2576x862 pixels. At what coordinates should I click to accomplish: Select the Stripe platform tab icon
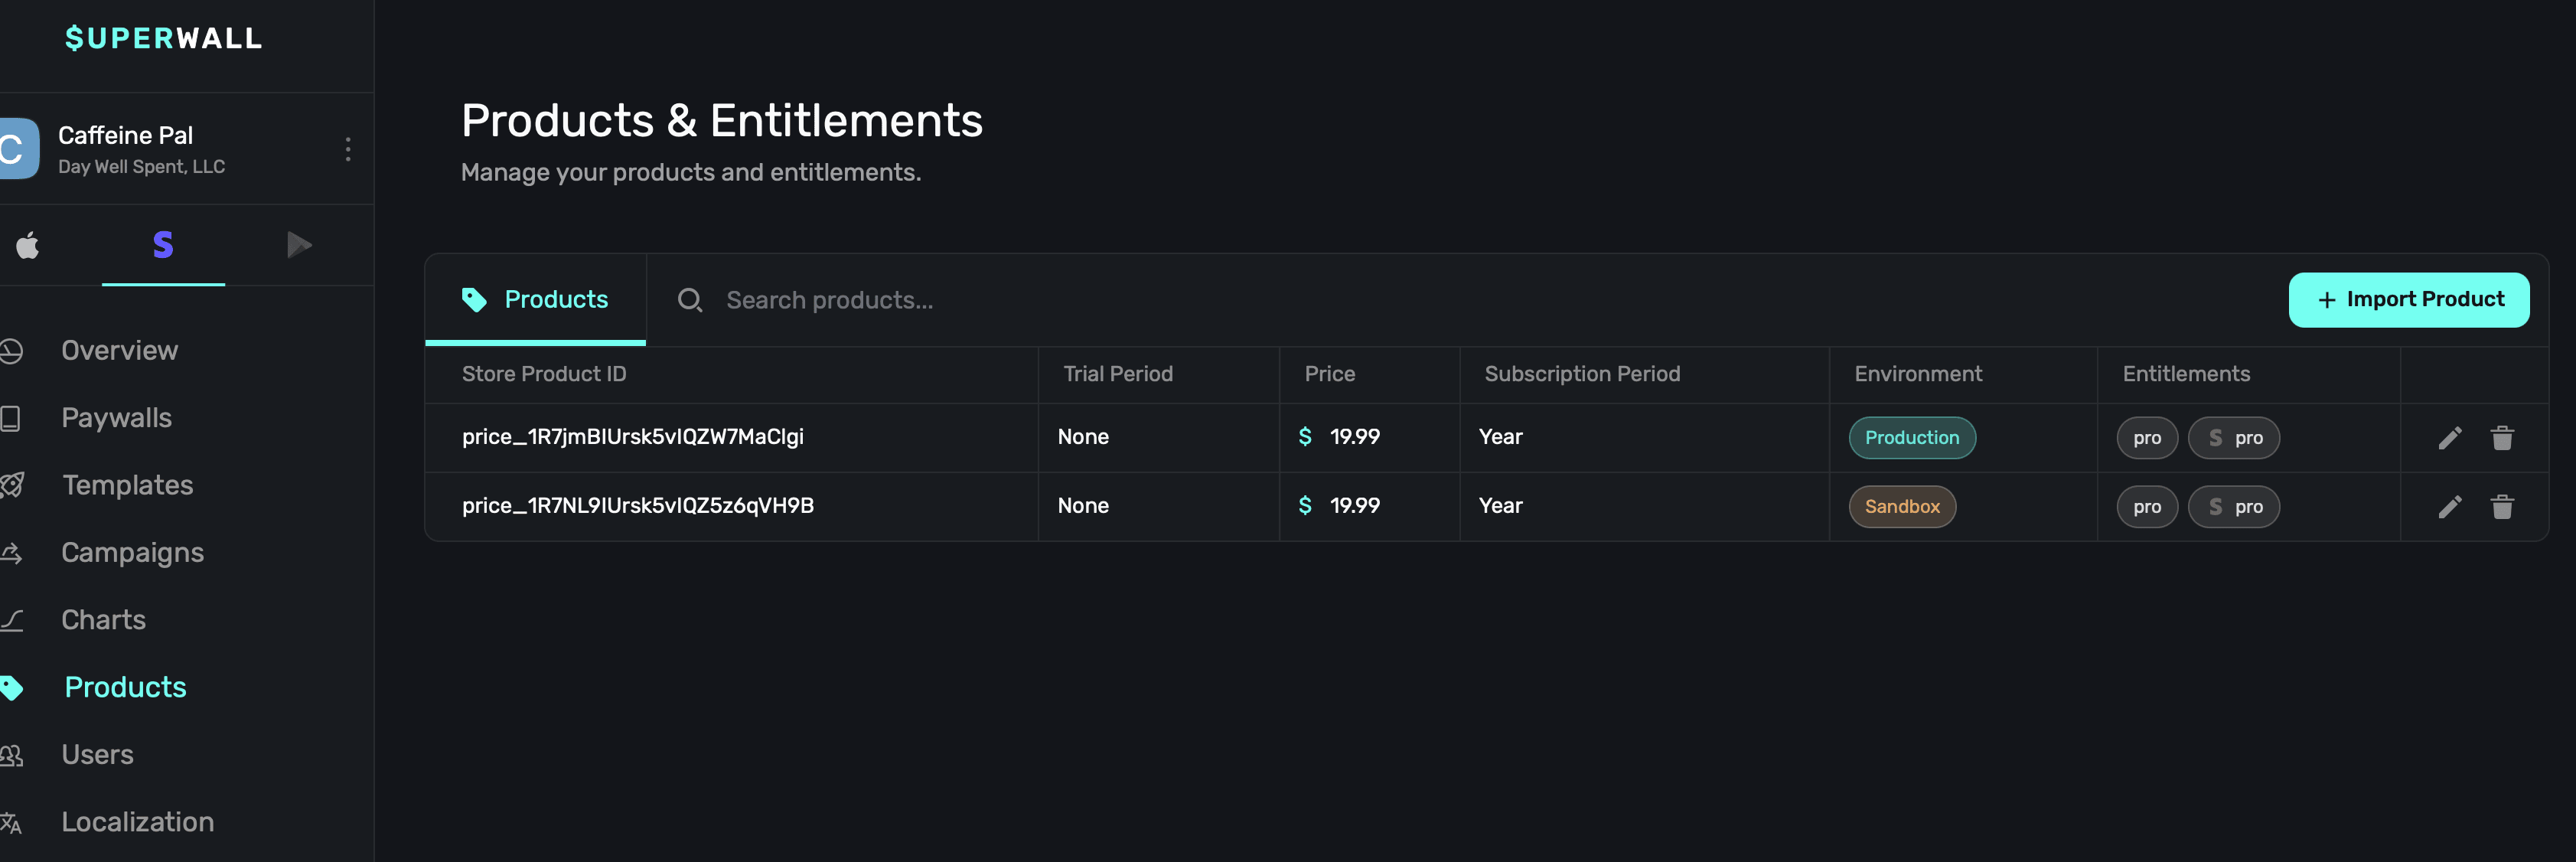(x=163, y=245)
